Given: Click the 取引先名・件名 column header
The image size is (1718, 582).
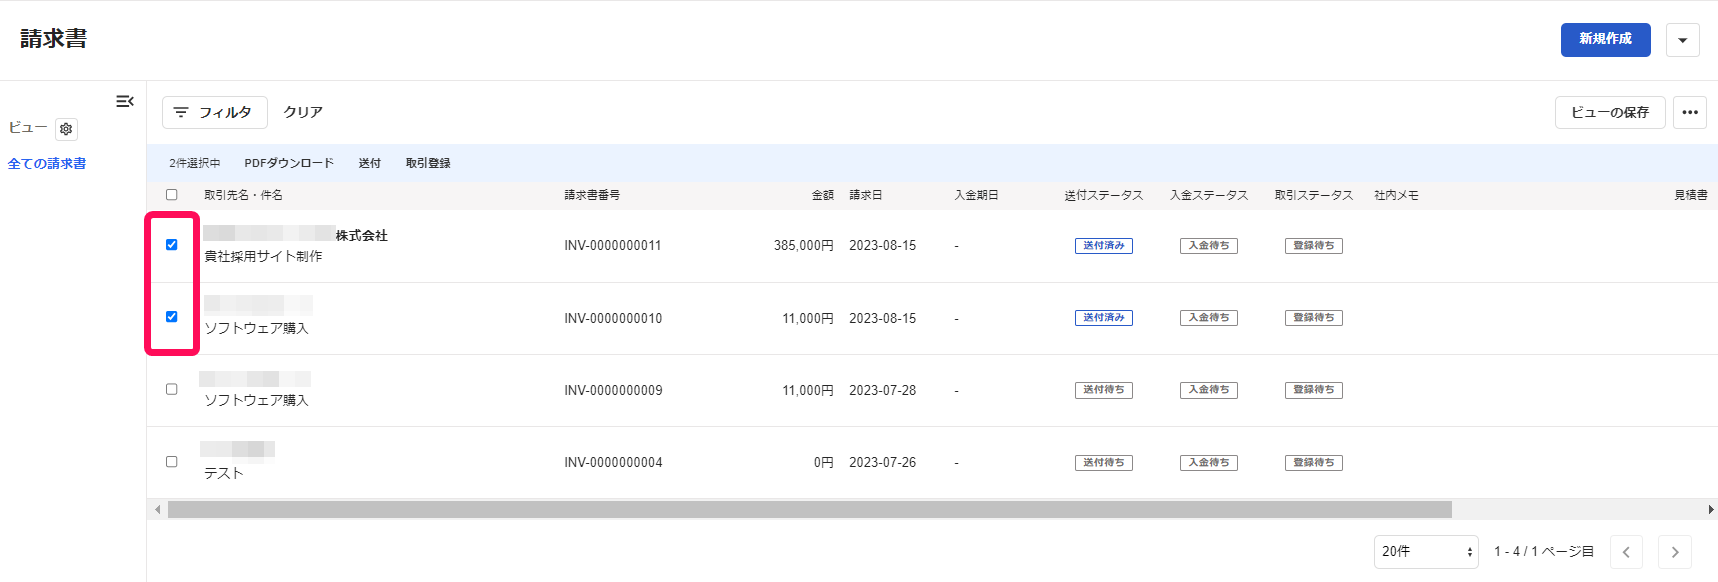Looking at the screenshot, I should tap(244, 195).
